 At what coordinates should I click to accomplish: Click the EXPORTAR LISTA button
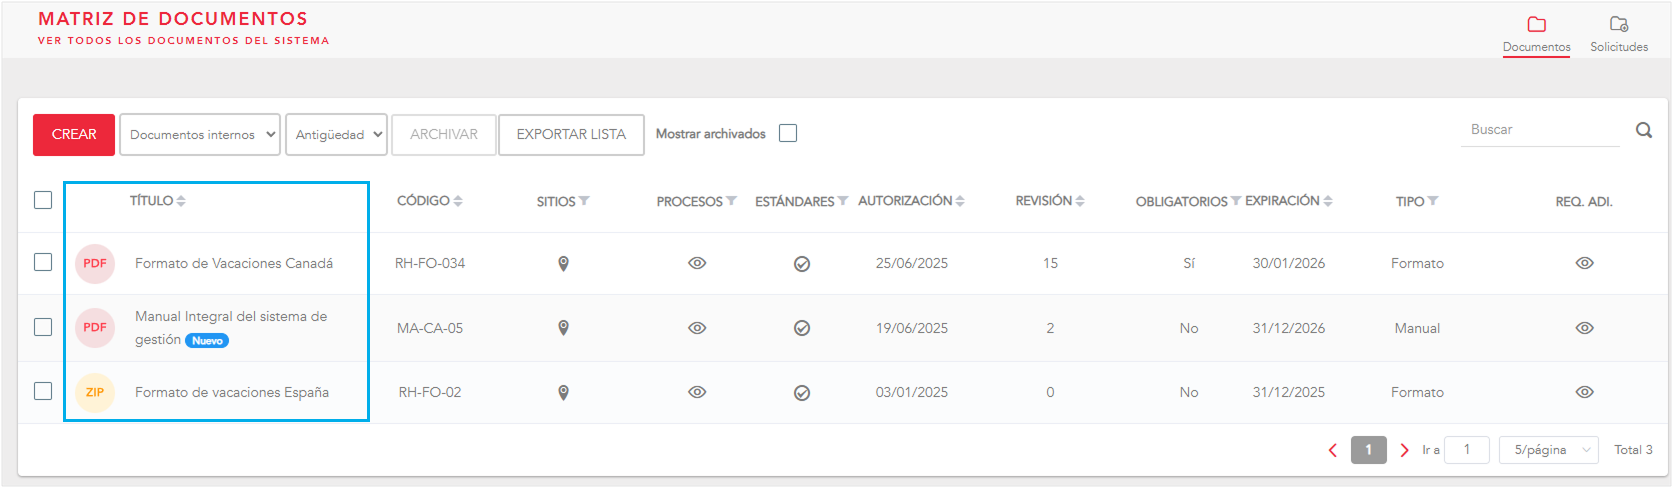point(571,135)
